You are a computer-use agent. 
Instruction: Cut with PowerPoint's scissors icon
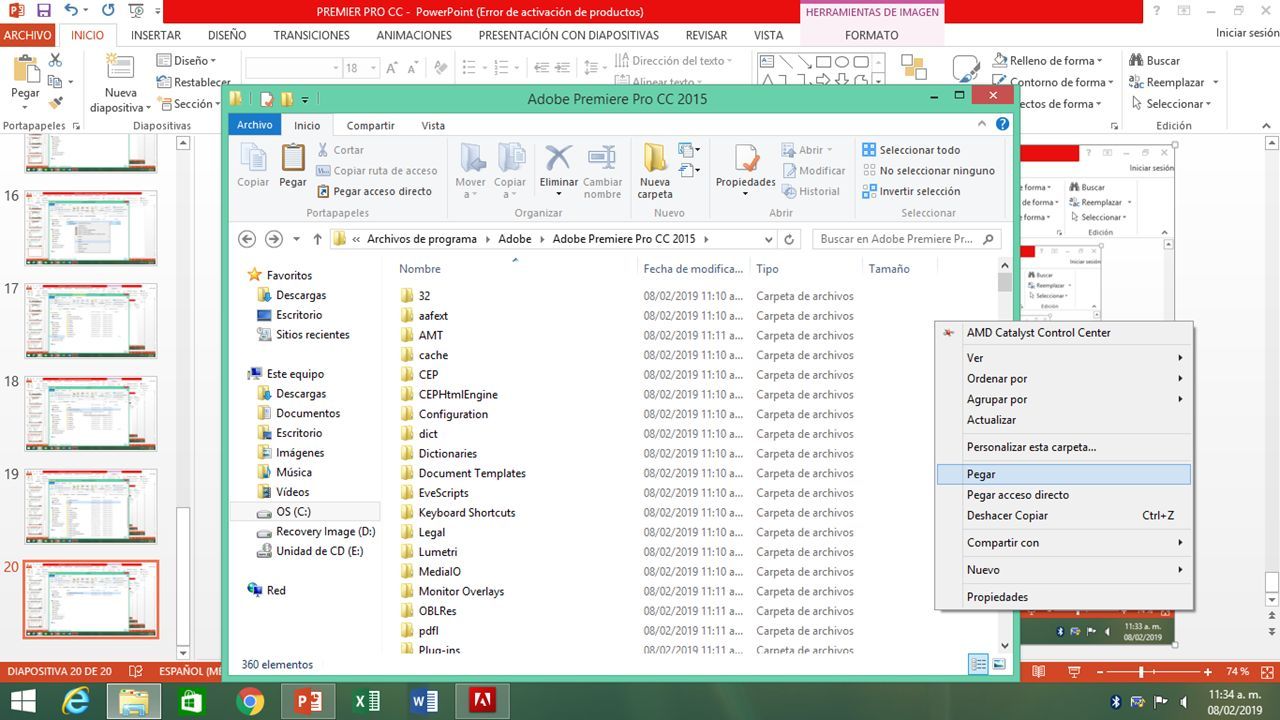click(55, 61)
